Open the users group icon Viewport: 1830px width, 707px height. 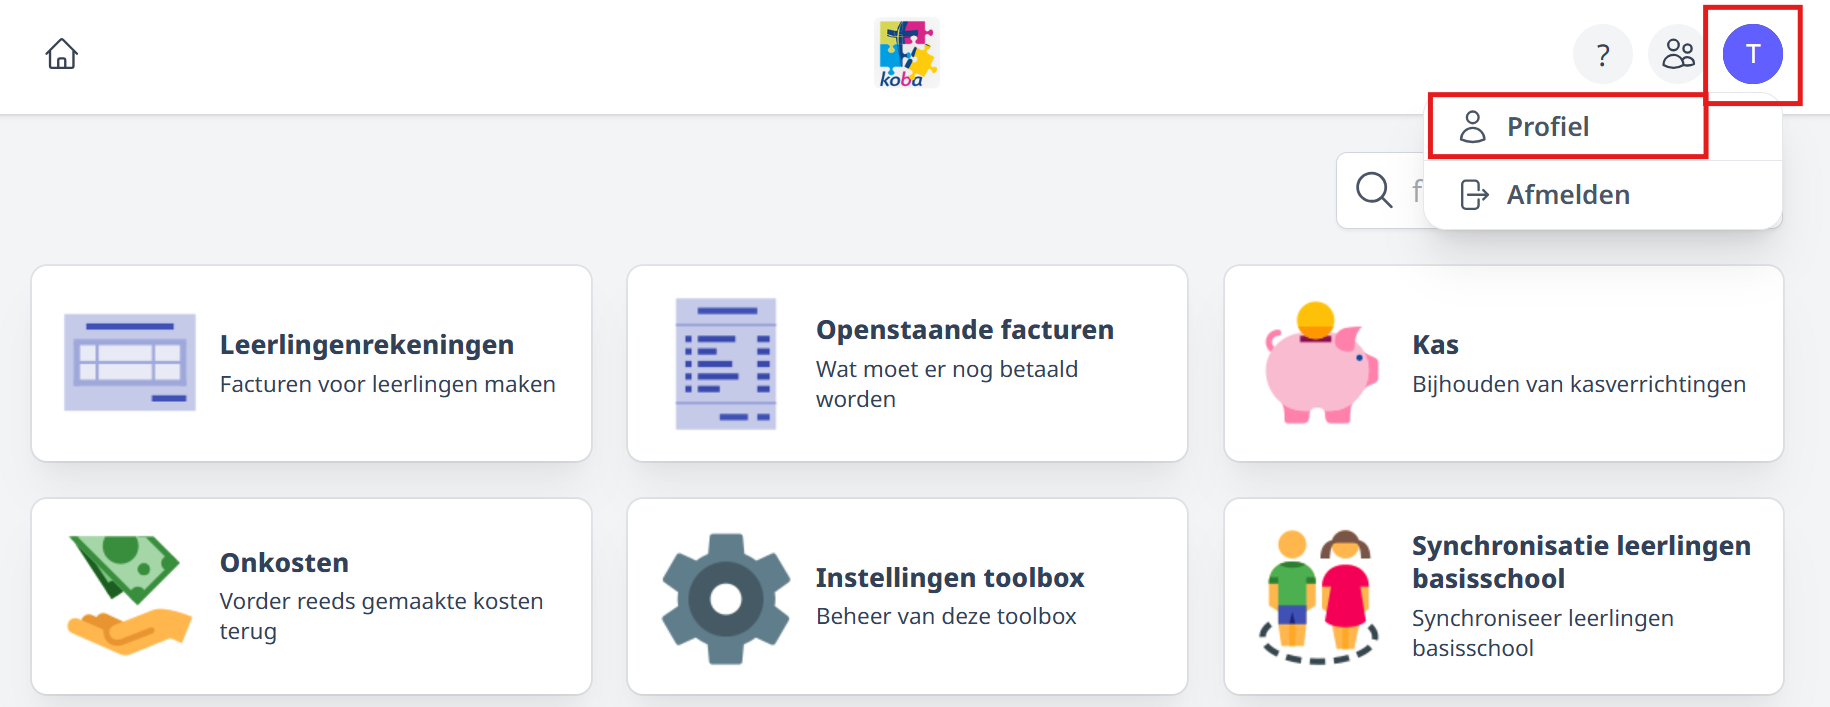pos(1678,54)
